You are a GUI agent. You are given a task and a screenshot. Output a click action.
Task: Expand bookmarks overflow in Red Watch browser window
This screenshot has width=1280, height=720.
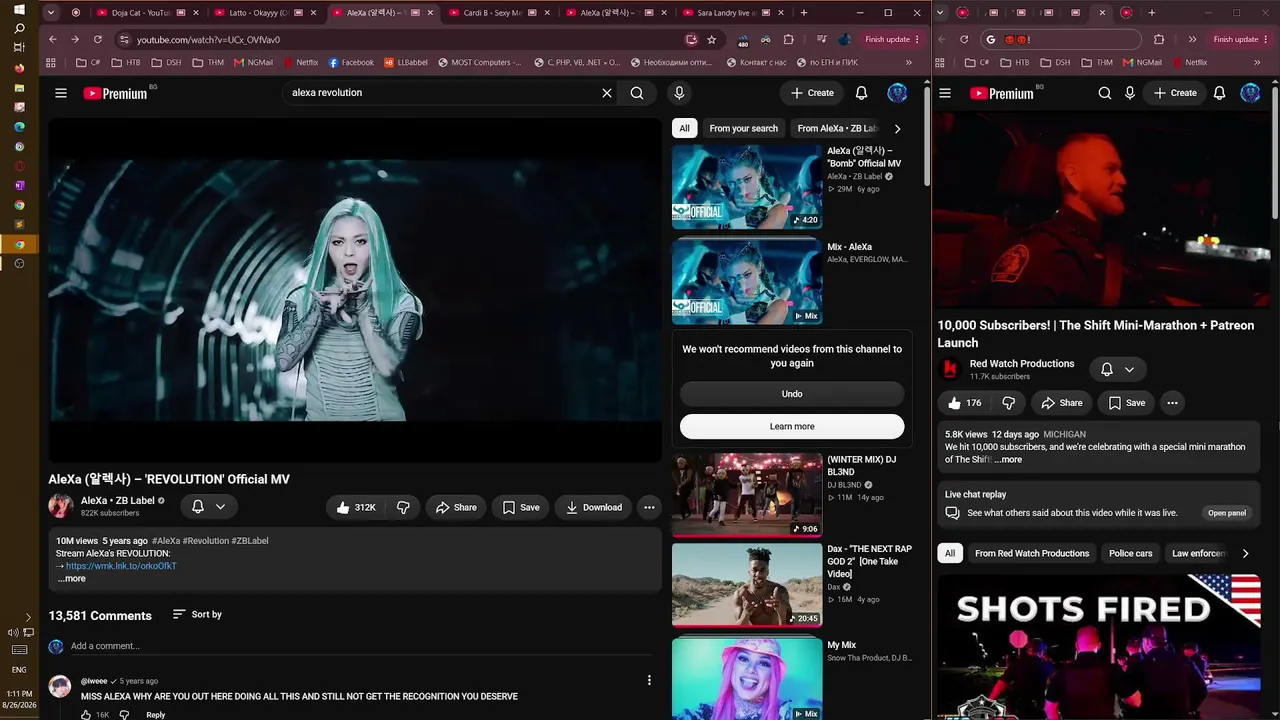[x=1257, y=62]
